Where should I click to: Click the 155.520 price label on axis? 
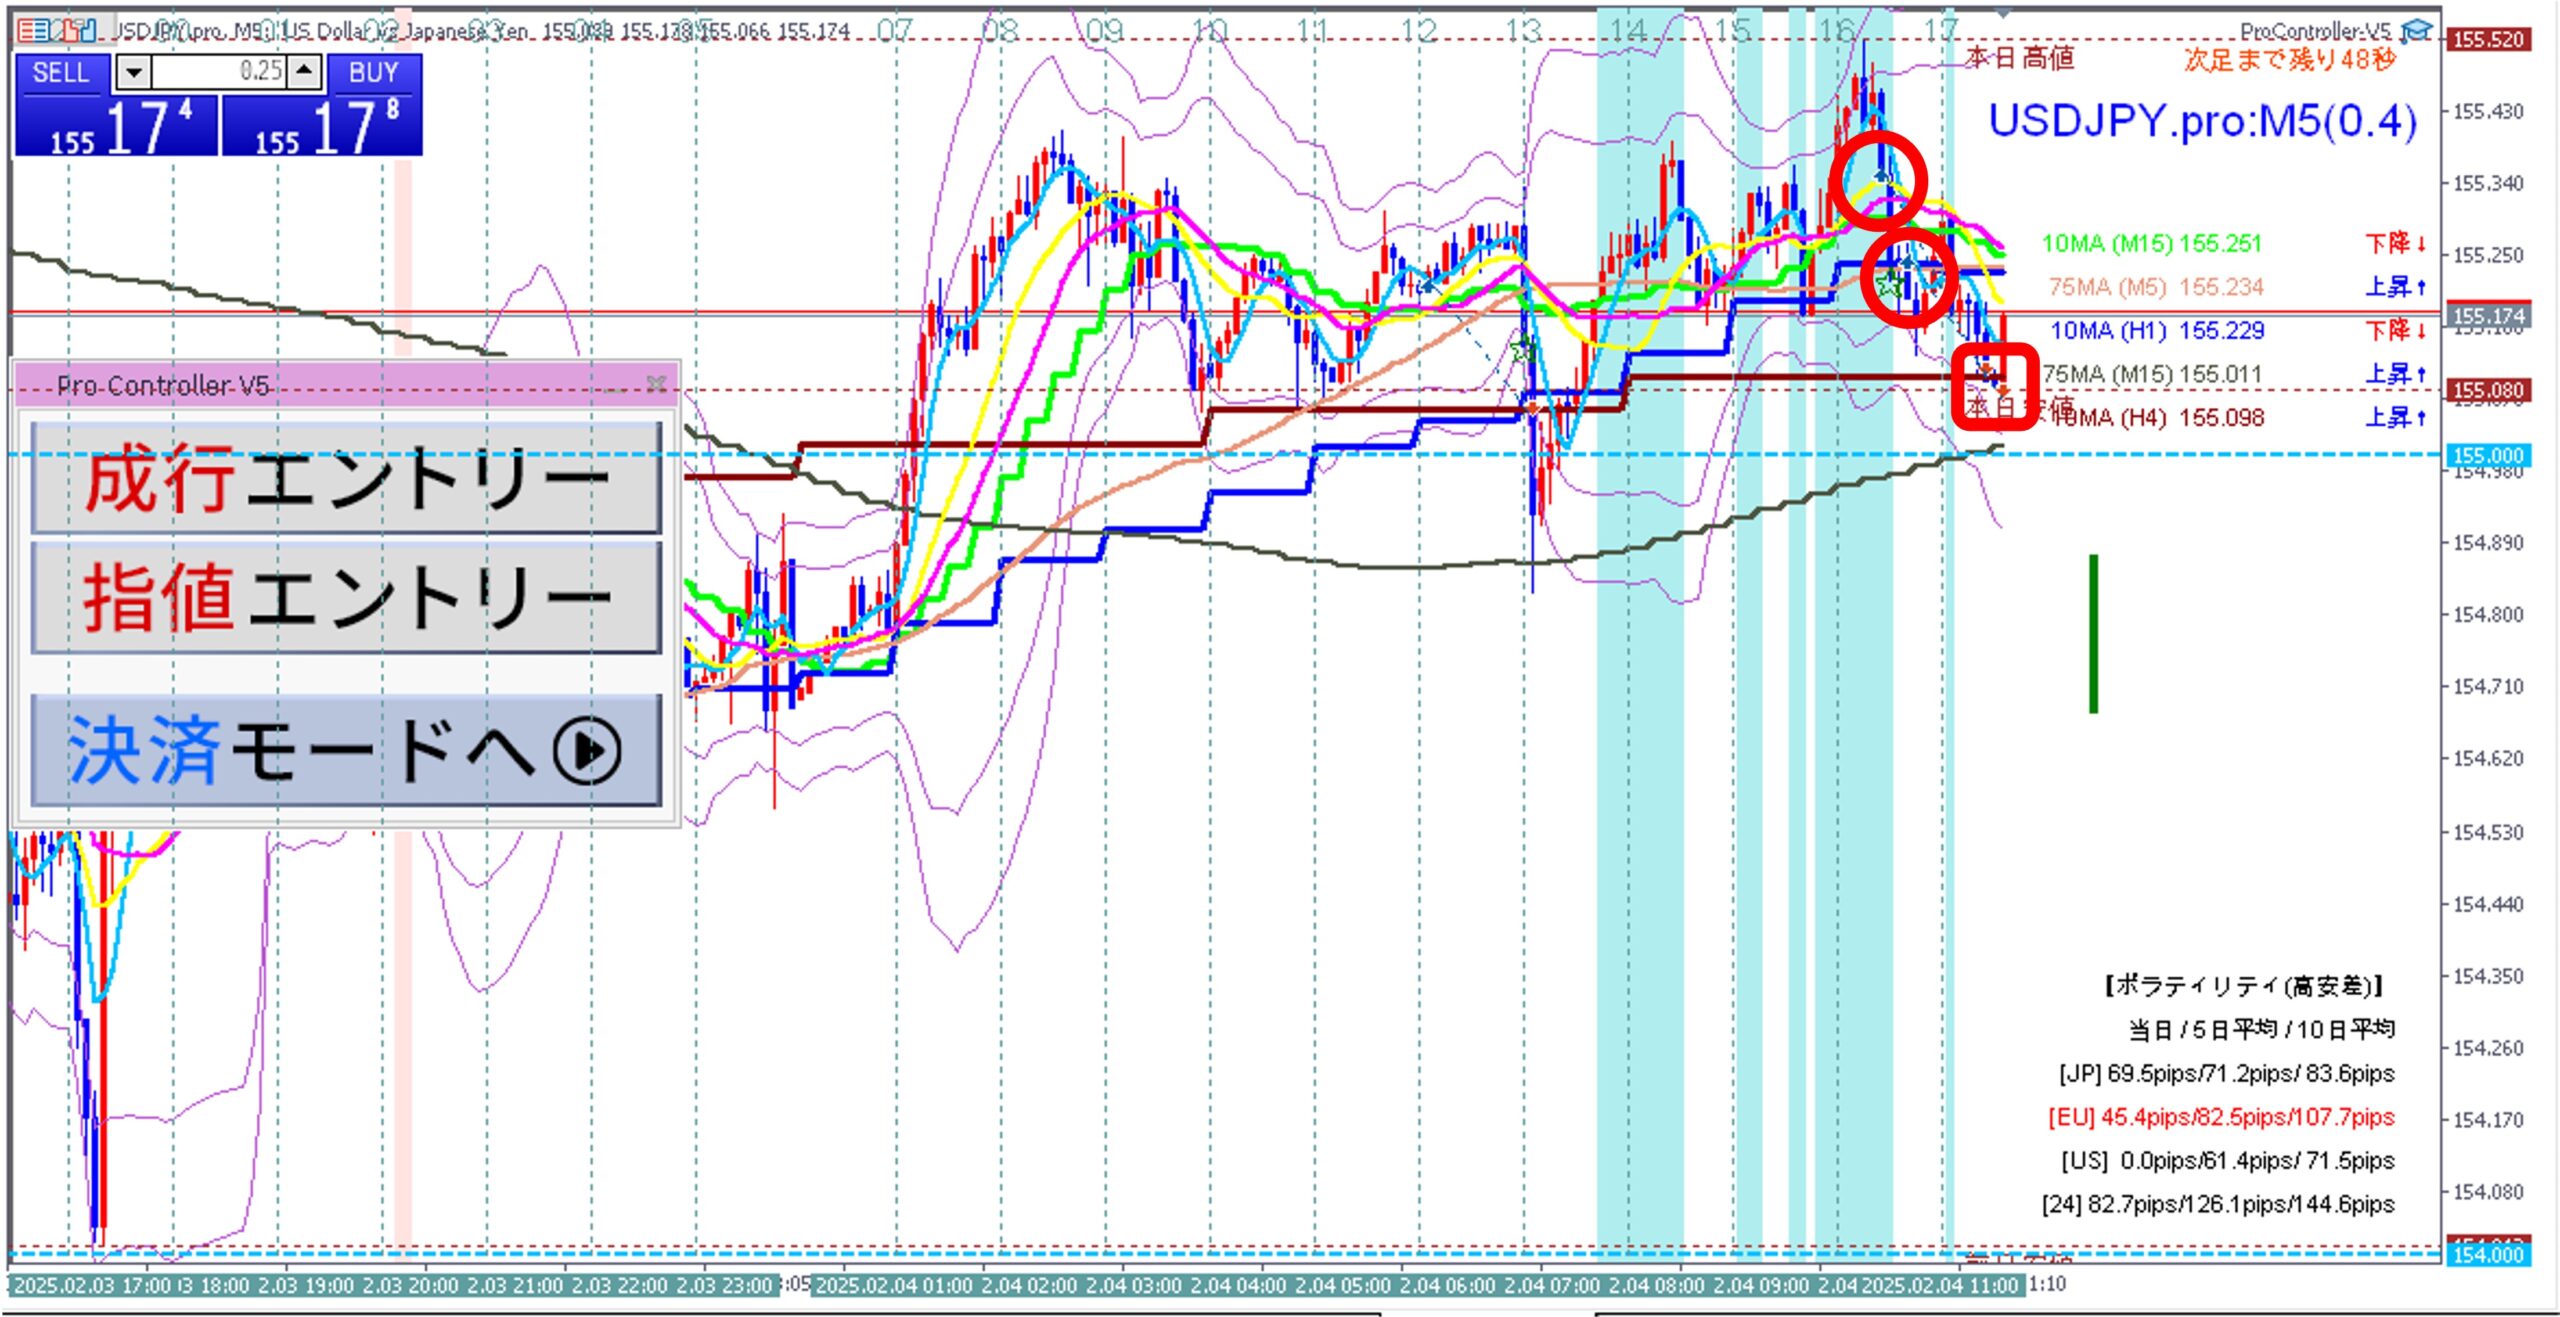pyautogui.click(x=2488, y=40)
